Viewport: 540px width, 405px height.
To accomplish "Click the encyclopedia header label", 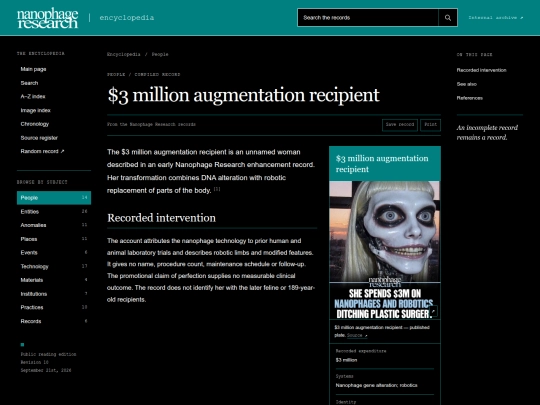I will tap(127, 18).
